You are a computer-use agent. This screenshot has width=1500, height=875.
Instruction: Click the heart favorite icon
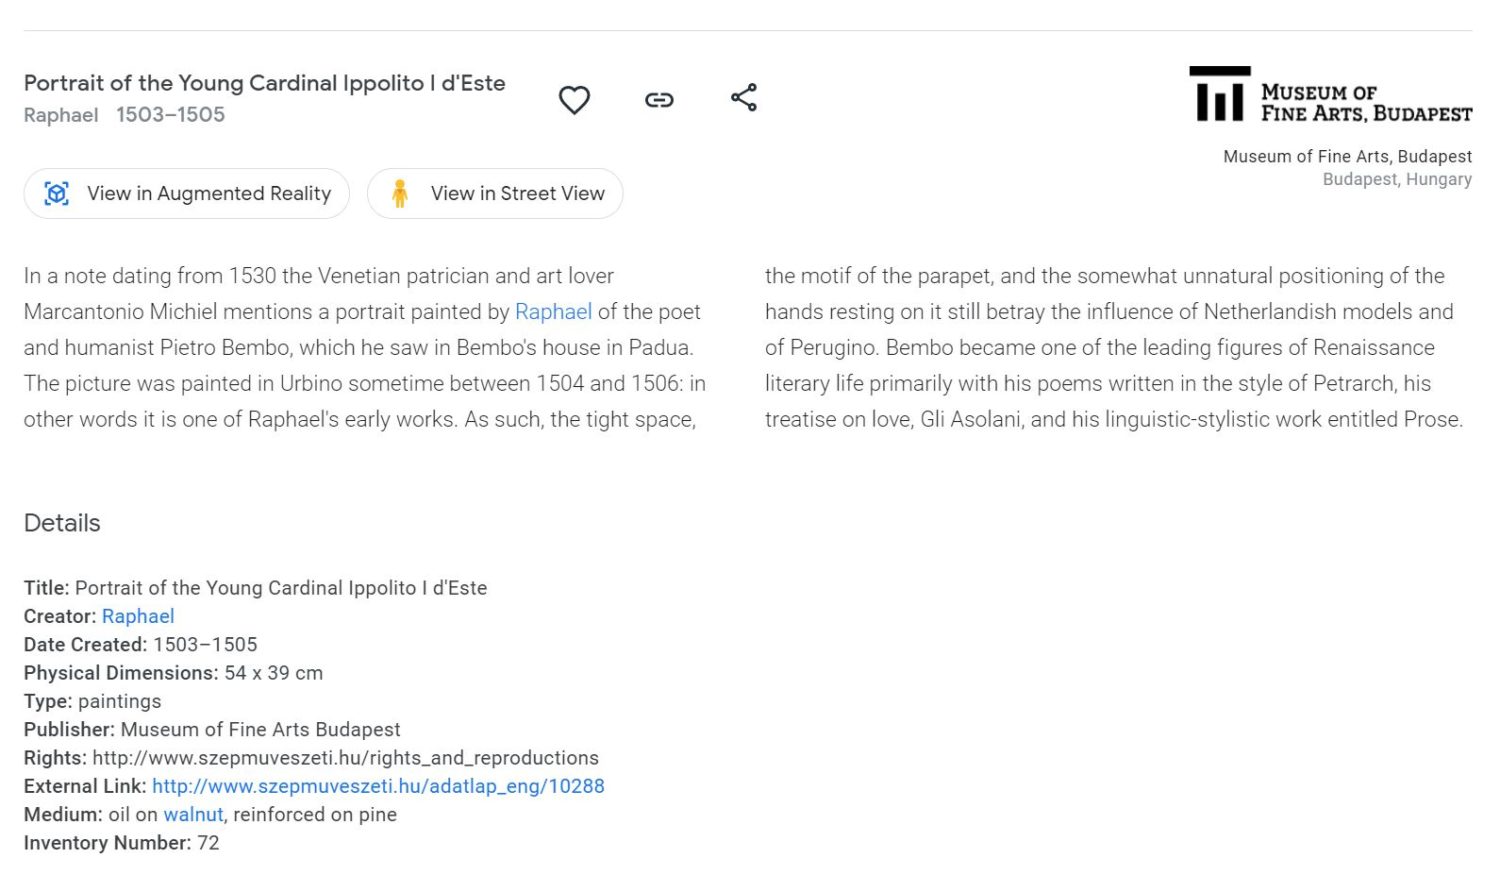[574, 100]
